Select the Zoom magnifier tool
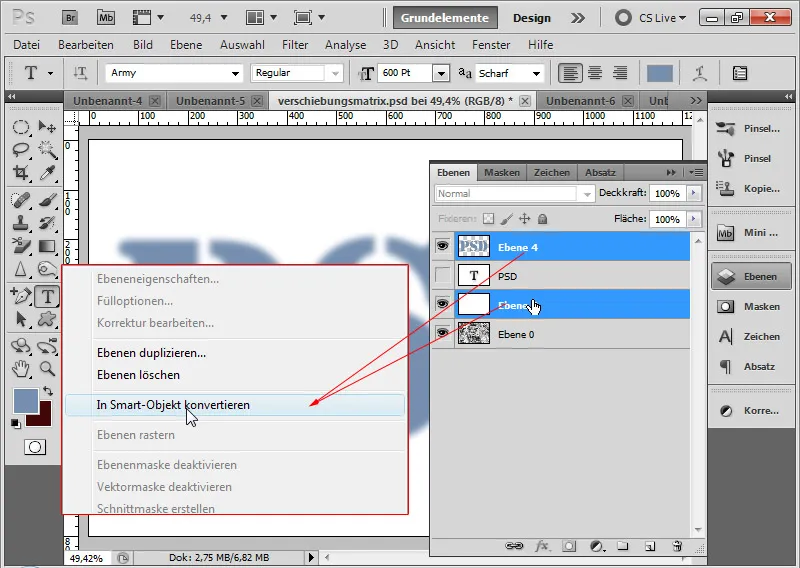The width and height of the screenshot is (800, 568). click(47, 368)
